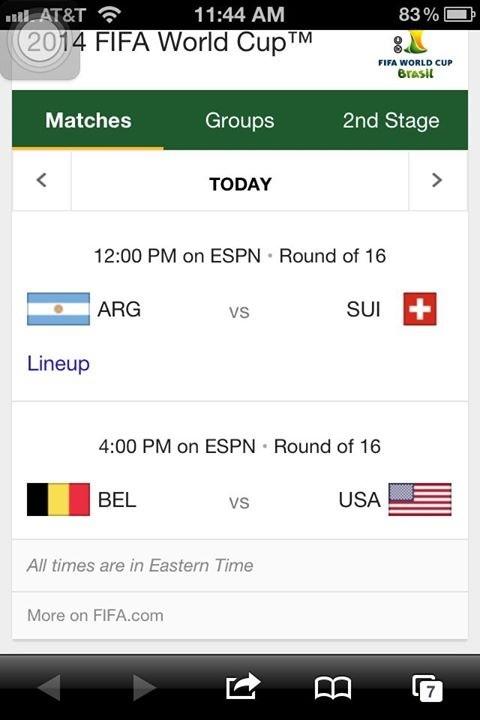Tap the Safari share icon
480x720 pixels.
point(243,686)
